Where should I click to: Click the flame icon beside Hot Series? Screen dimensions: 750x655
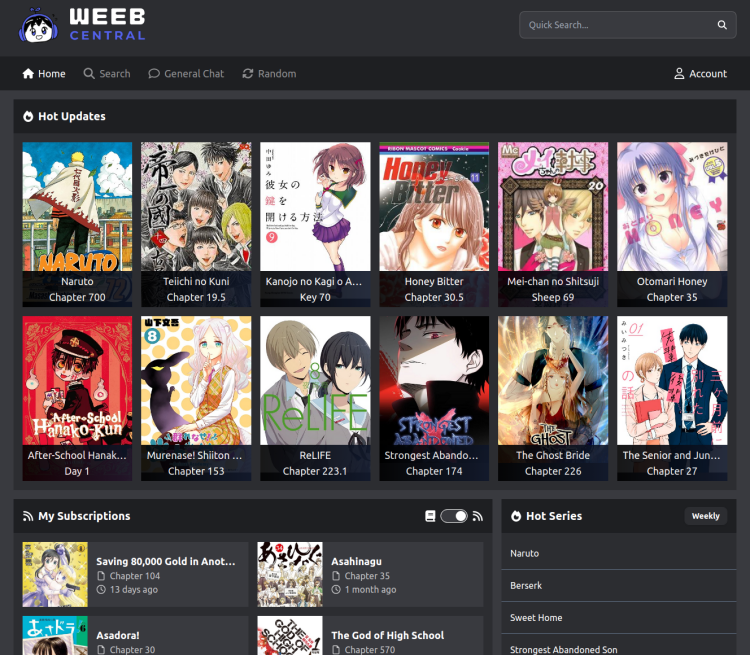(x=516, y=516)
